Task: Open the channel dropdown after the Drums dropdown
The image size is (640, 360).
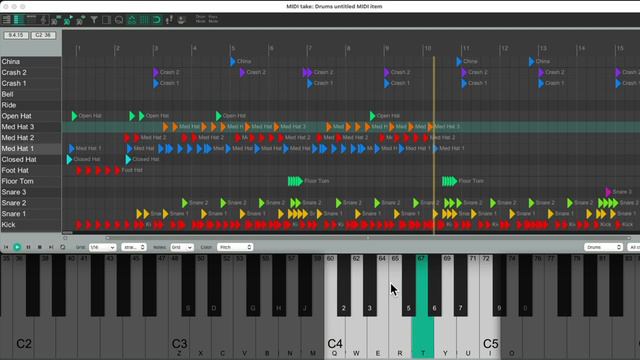Action: click(633, 247)
